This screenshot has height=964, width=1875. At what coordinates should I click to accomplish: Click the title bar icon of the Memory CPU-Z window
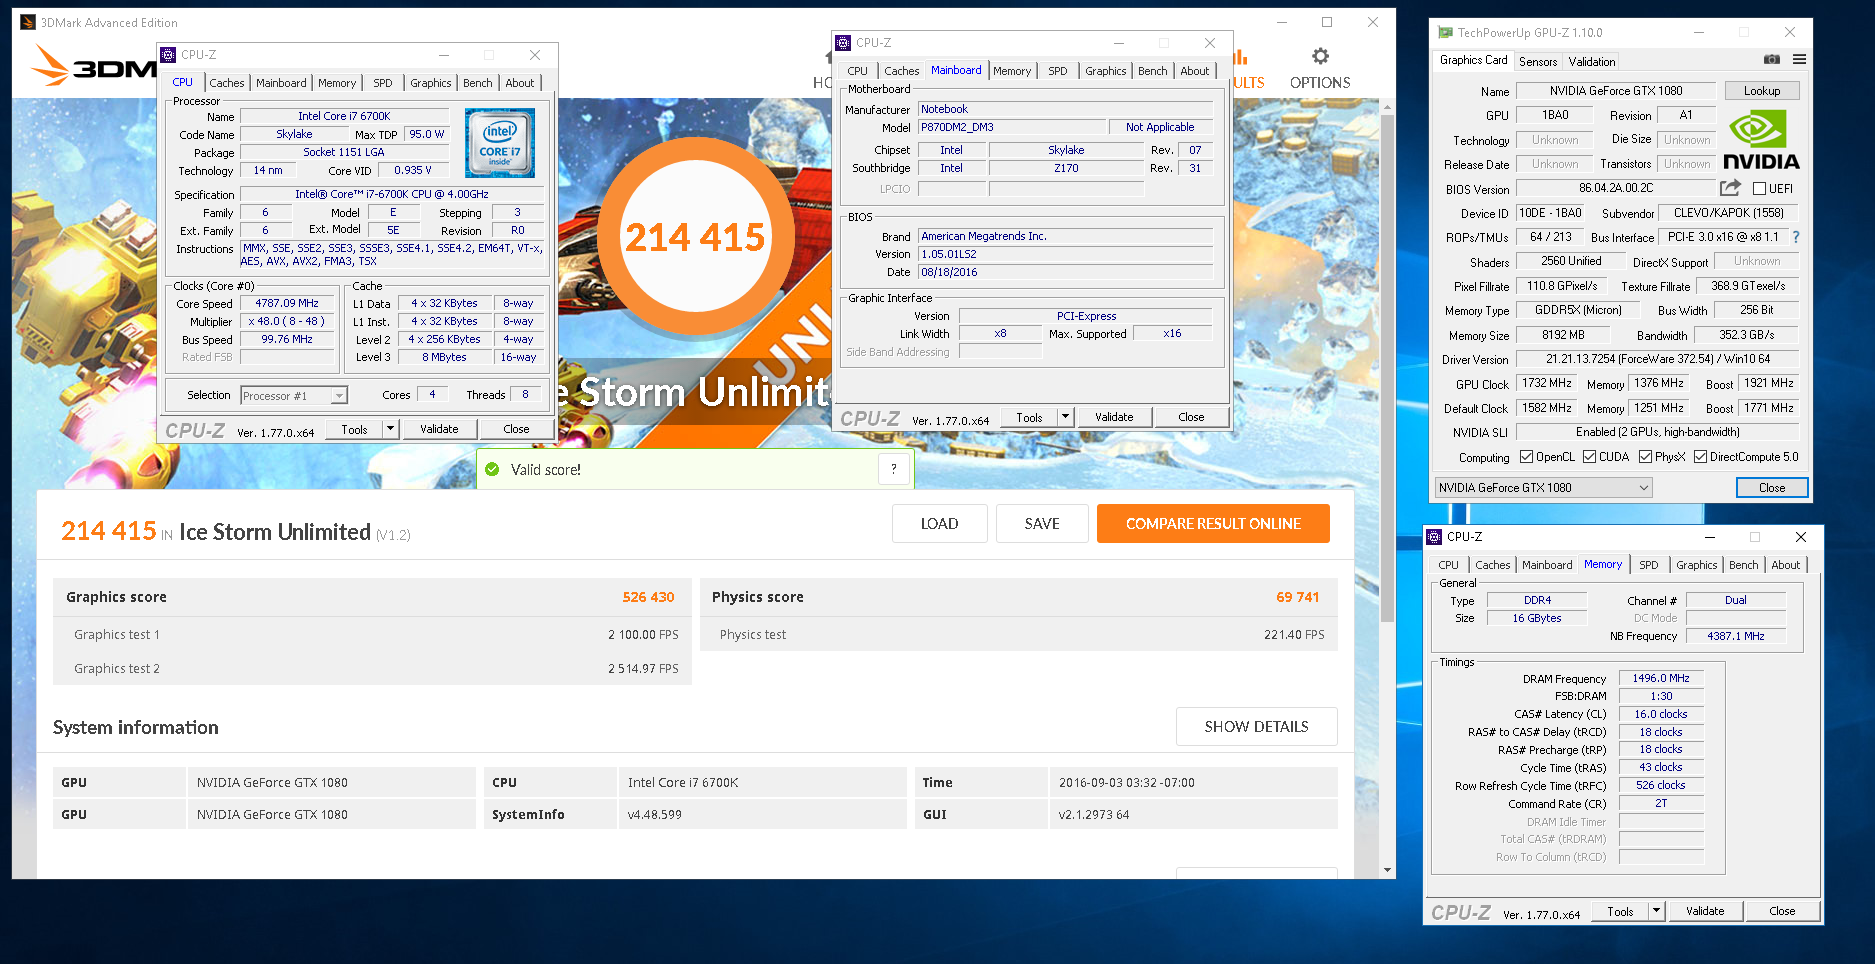click(1434, 537)
